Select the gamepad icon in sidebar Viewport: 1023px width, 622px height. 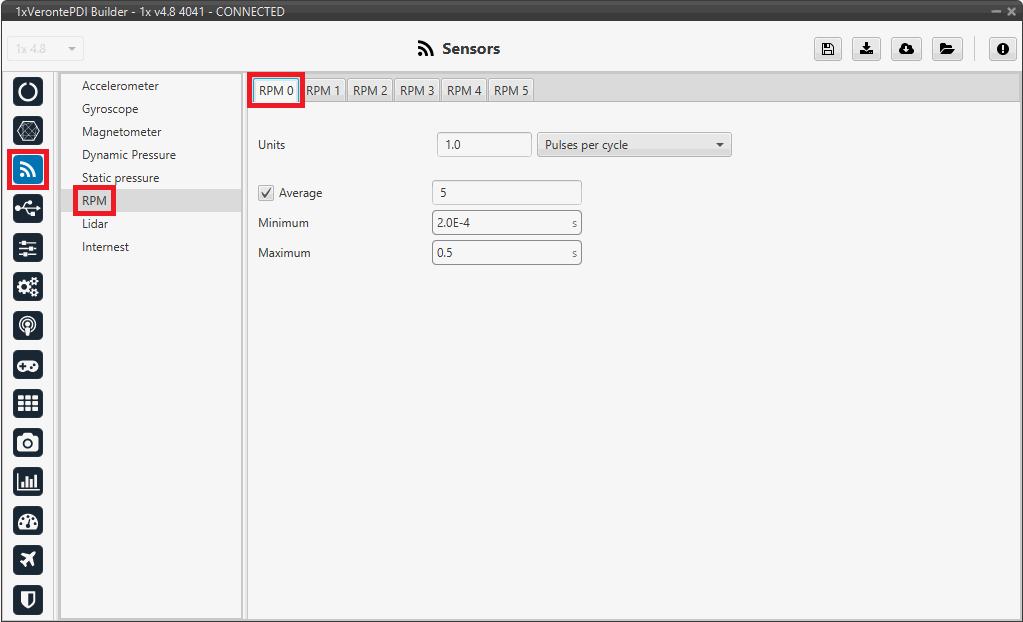pos(28,365)
